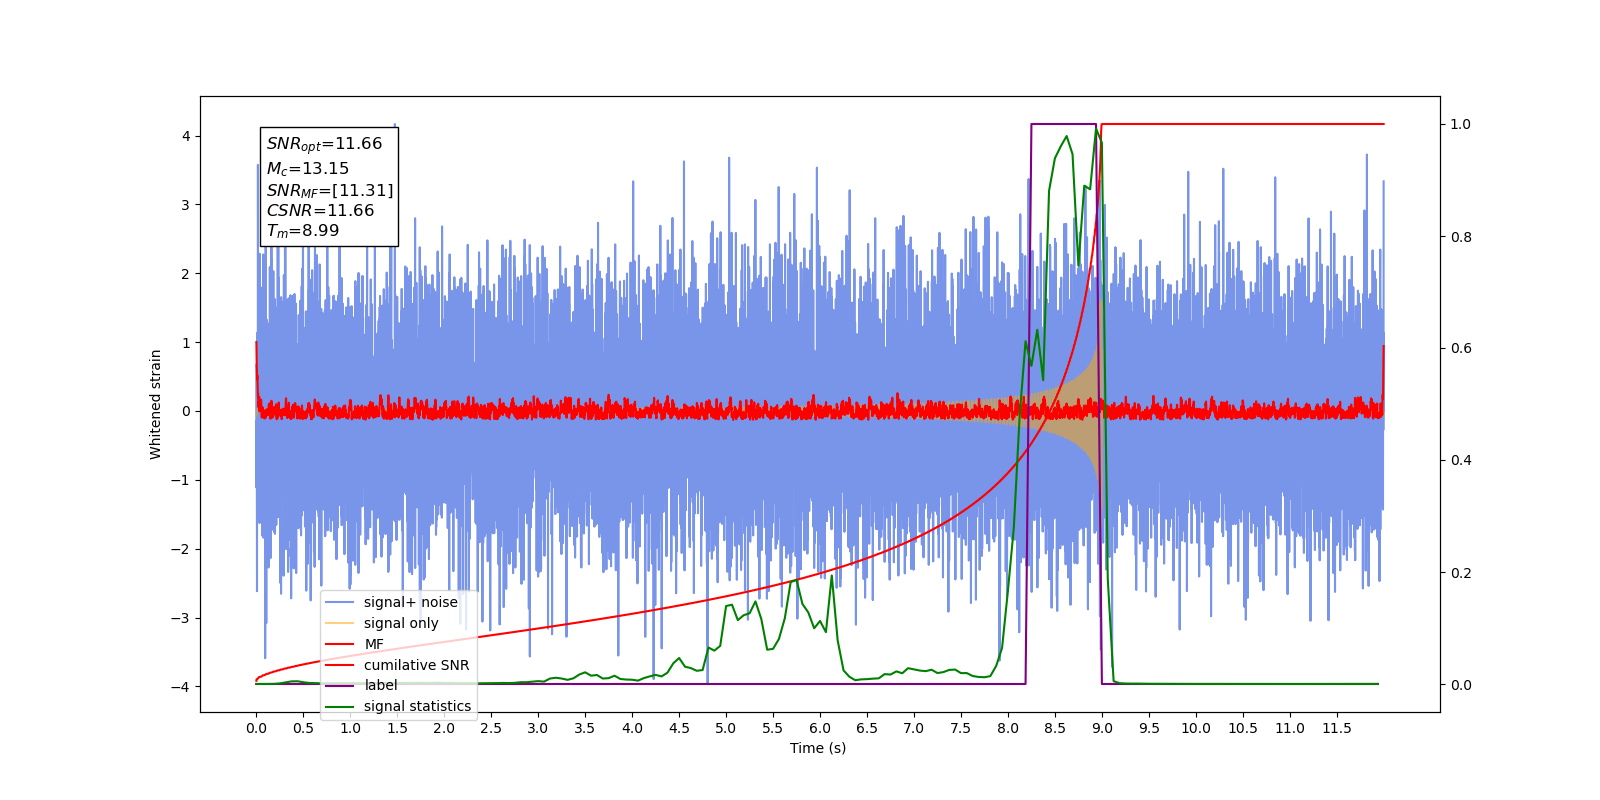Viewport: 1600px width, 800px height.
Task: Click the green line sample beside 'signal statistics'
Action: pos(340,706)
